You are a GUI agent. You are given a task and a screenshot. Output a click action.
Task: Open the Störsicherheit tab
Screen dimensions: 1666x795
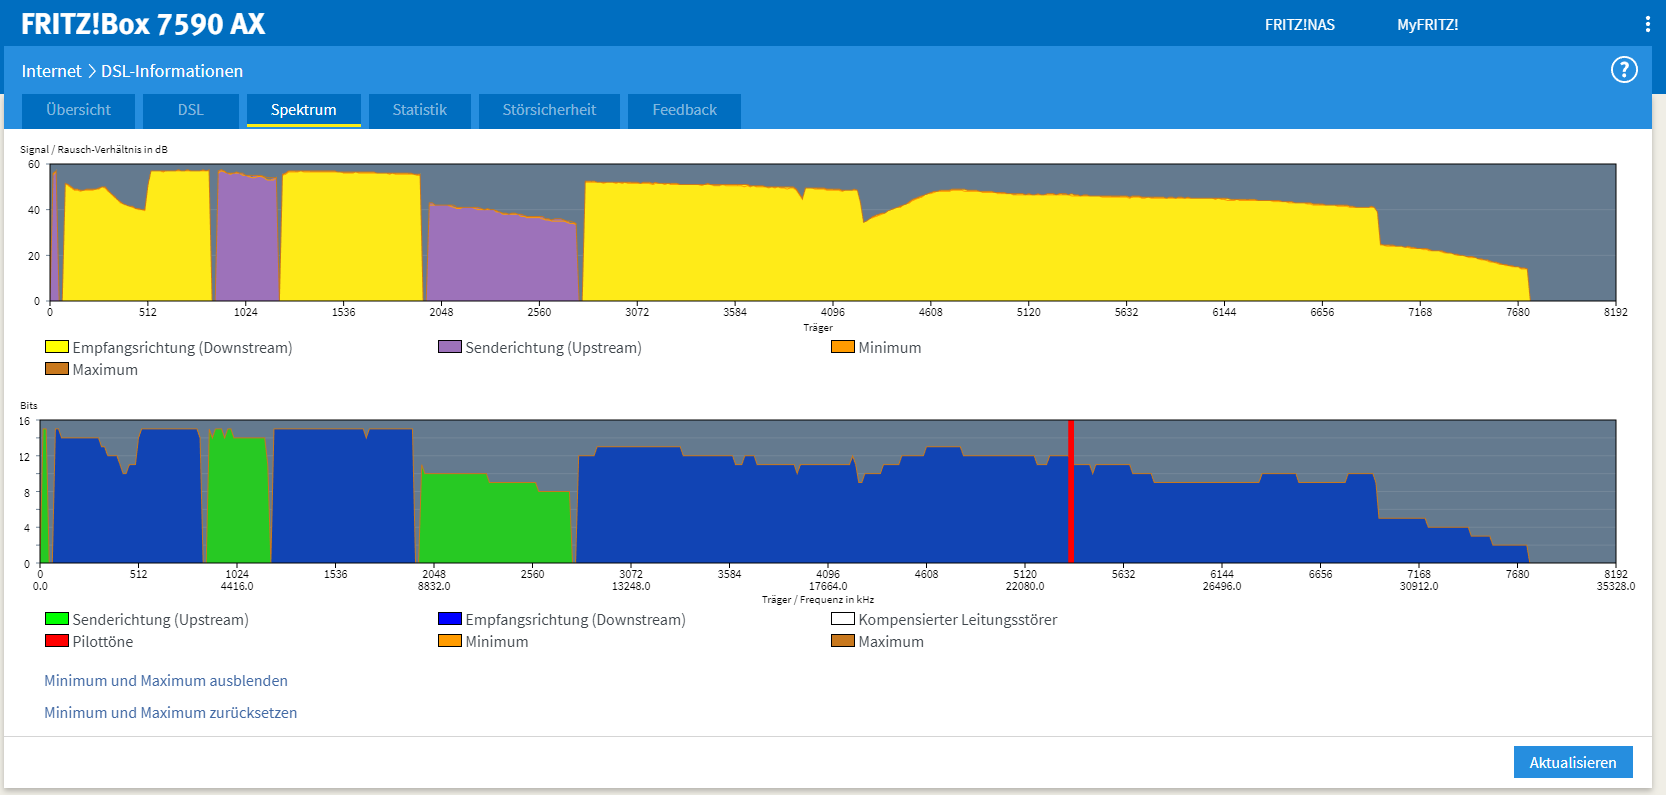pyautogui.click(x=549, y=110)
